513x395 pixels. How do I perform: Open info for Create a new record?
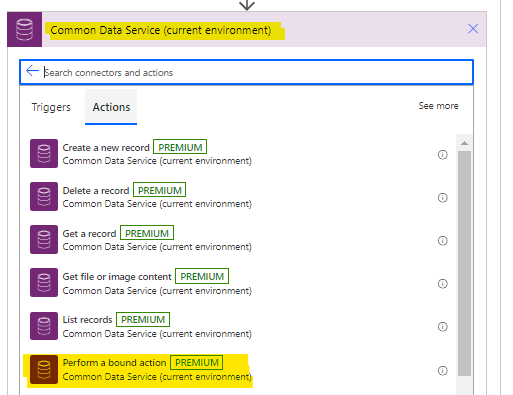coord(443,155)
